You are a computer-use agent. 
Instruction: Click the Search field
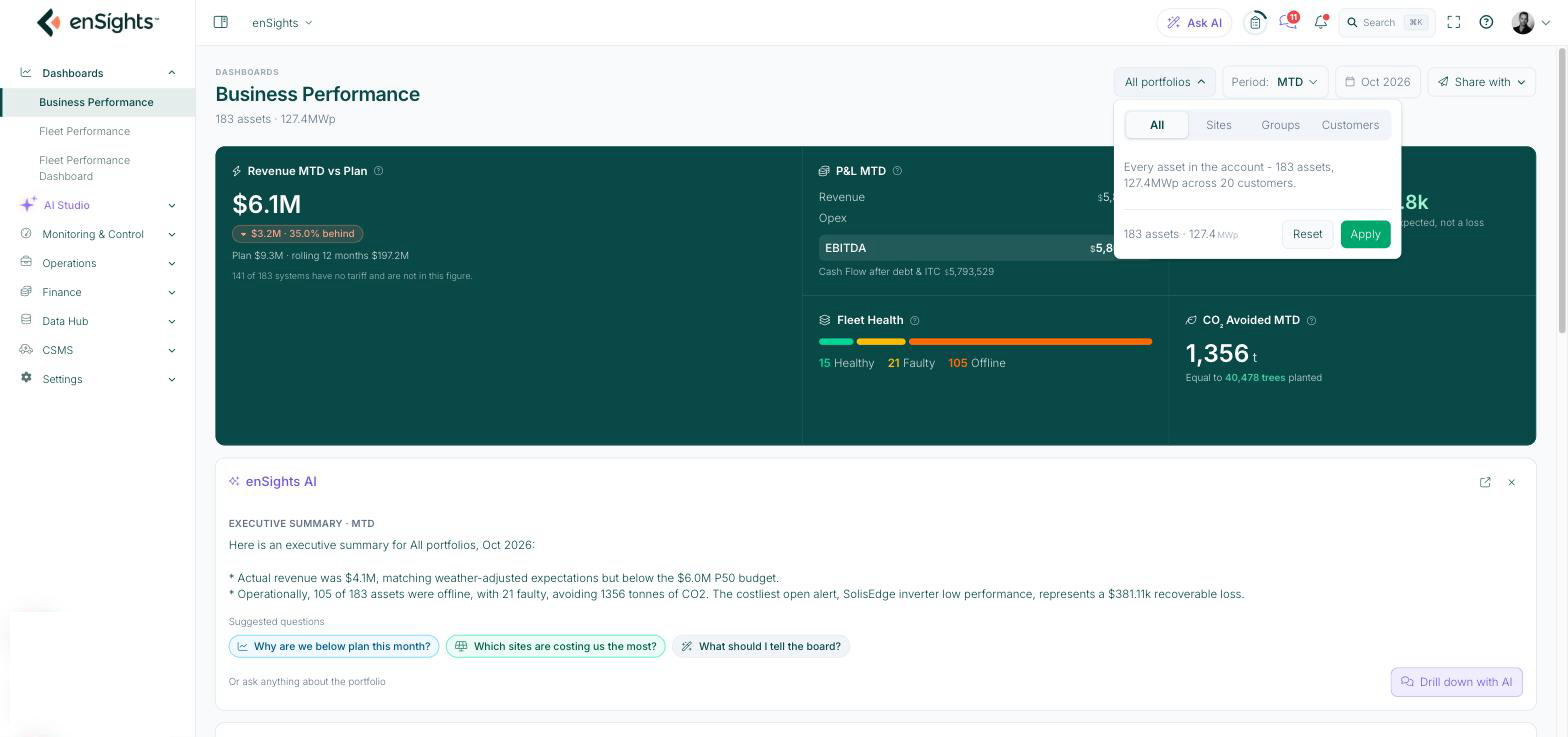point(1387,22)
